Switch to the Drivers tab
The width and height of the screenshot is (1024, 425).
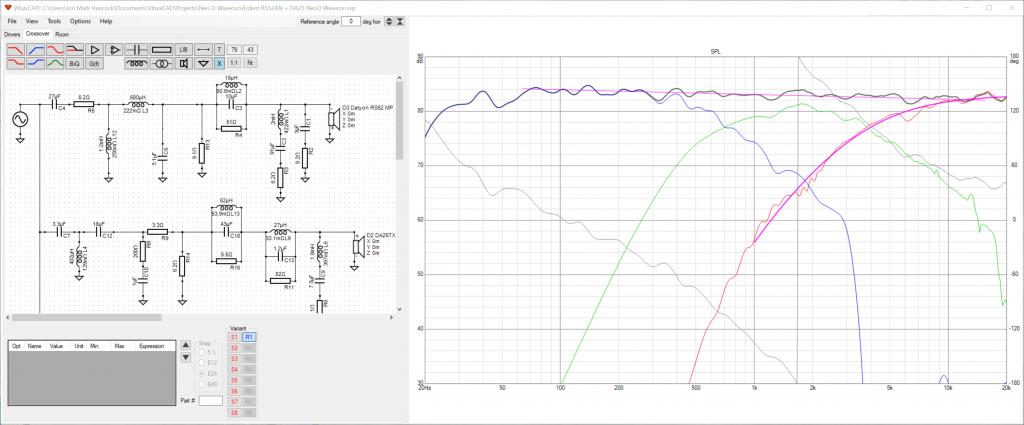(12, 34)
